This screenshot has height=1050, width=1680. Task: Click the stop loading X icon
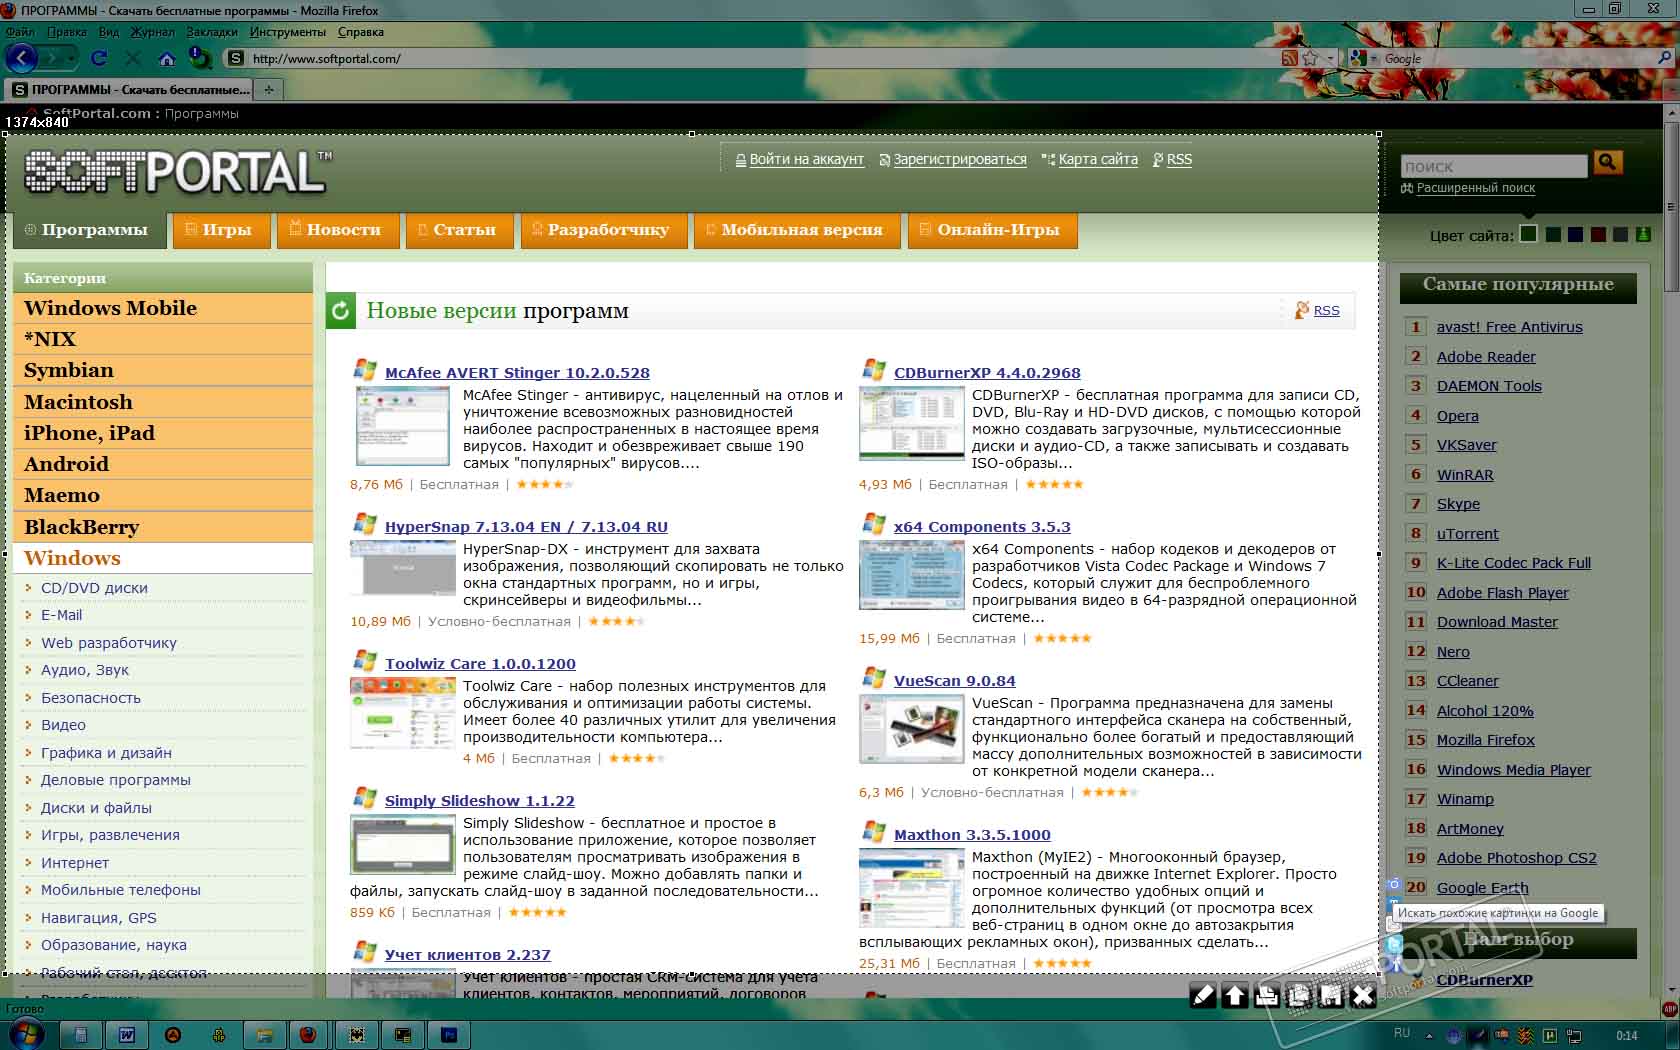pyautogui.click(x=131, y=59)
